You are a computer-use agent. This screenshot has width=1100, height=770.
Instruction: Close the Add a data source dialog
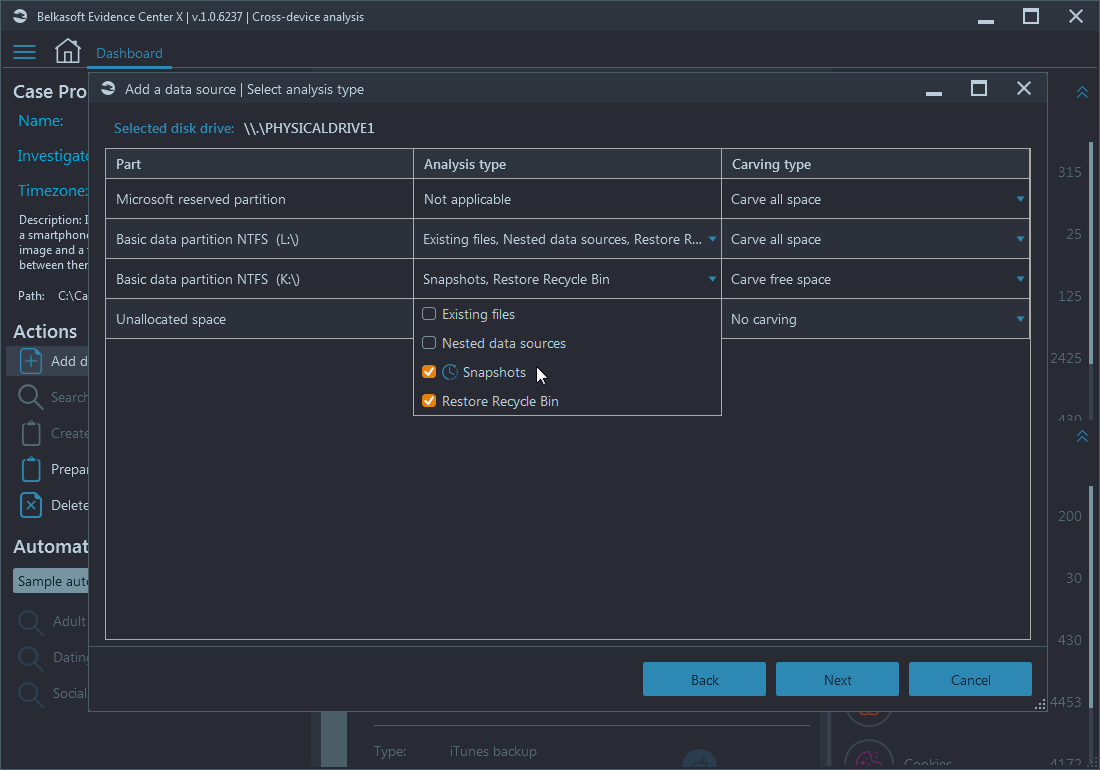tap(1024, 88)
